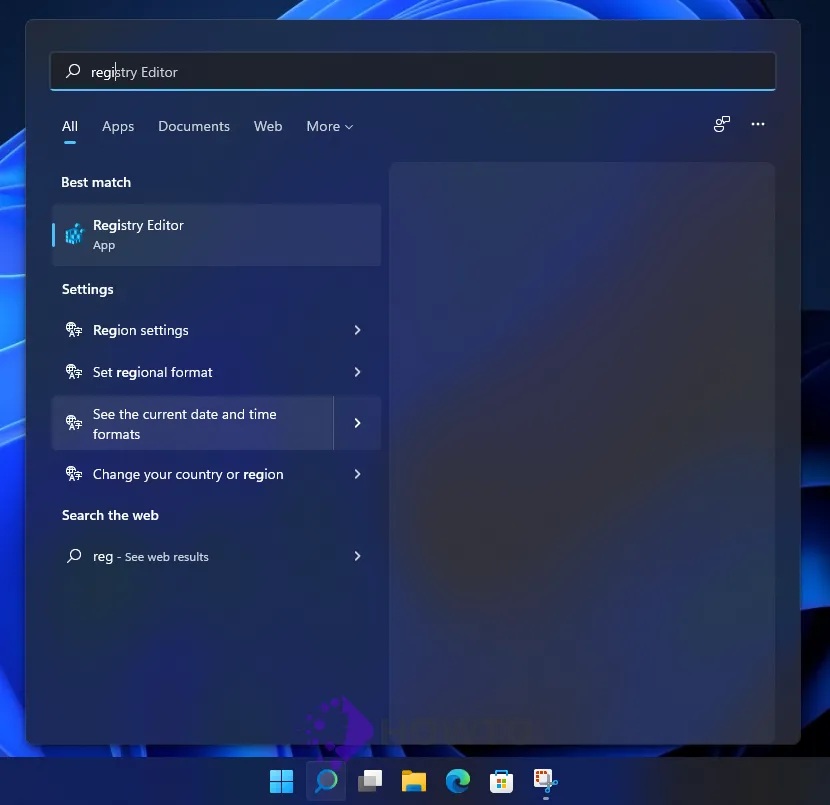Click the web search magnifier icon beside reg

(x=74, y=556)
